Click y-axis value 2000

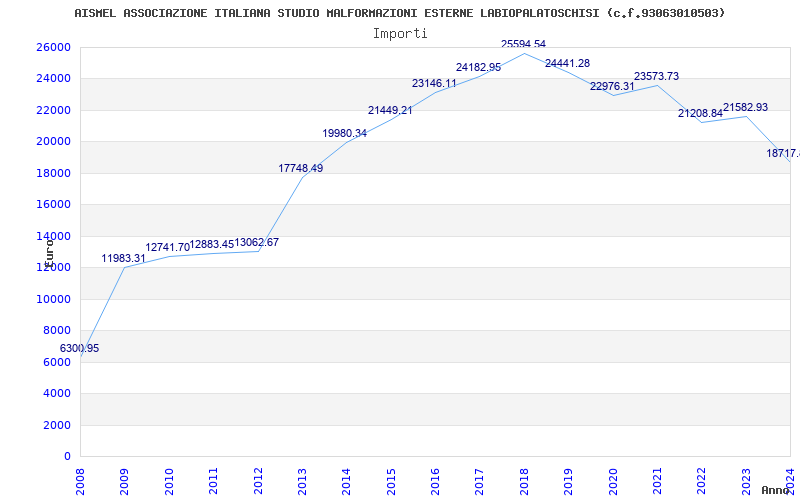(x=57, y=426)
